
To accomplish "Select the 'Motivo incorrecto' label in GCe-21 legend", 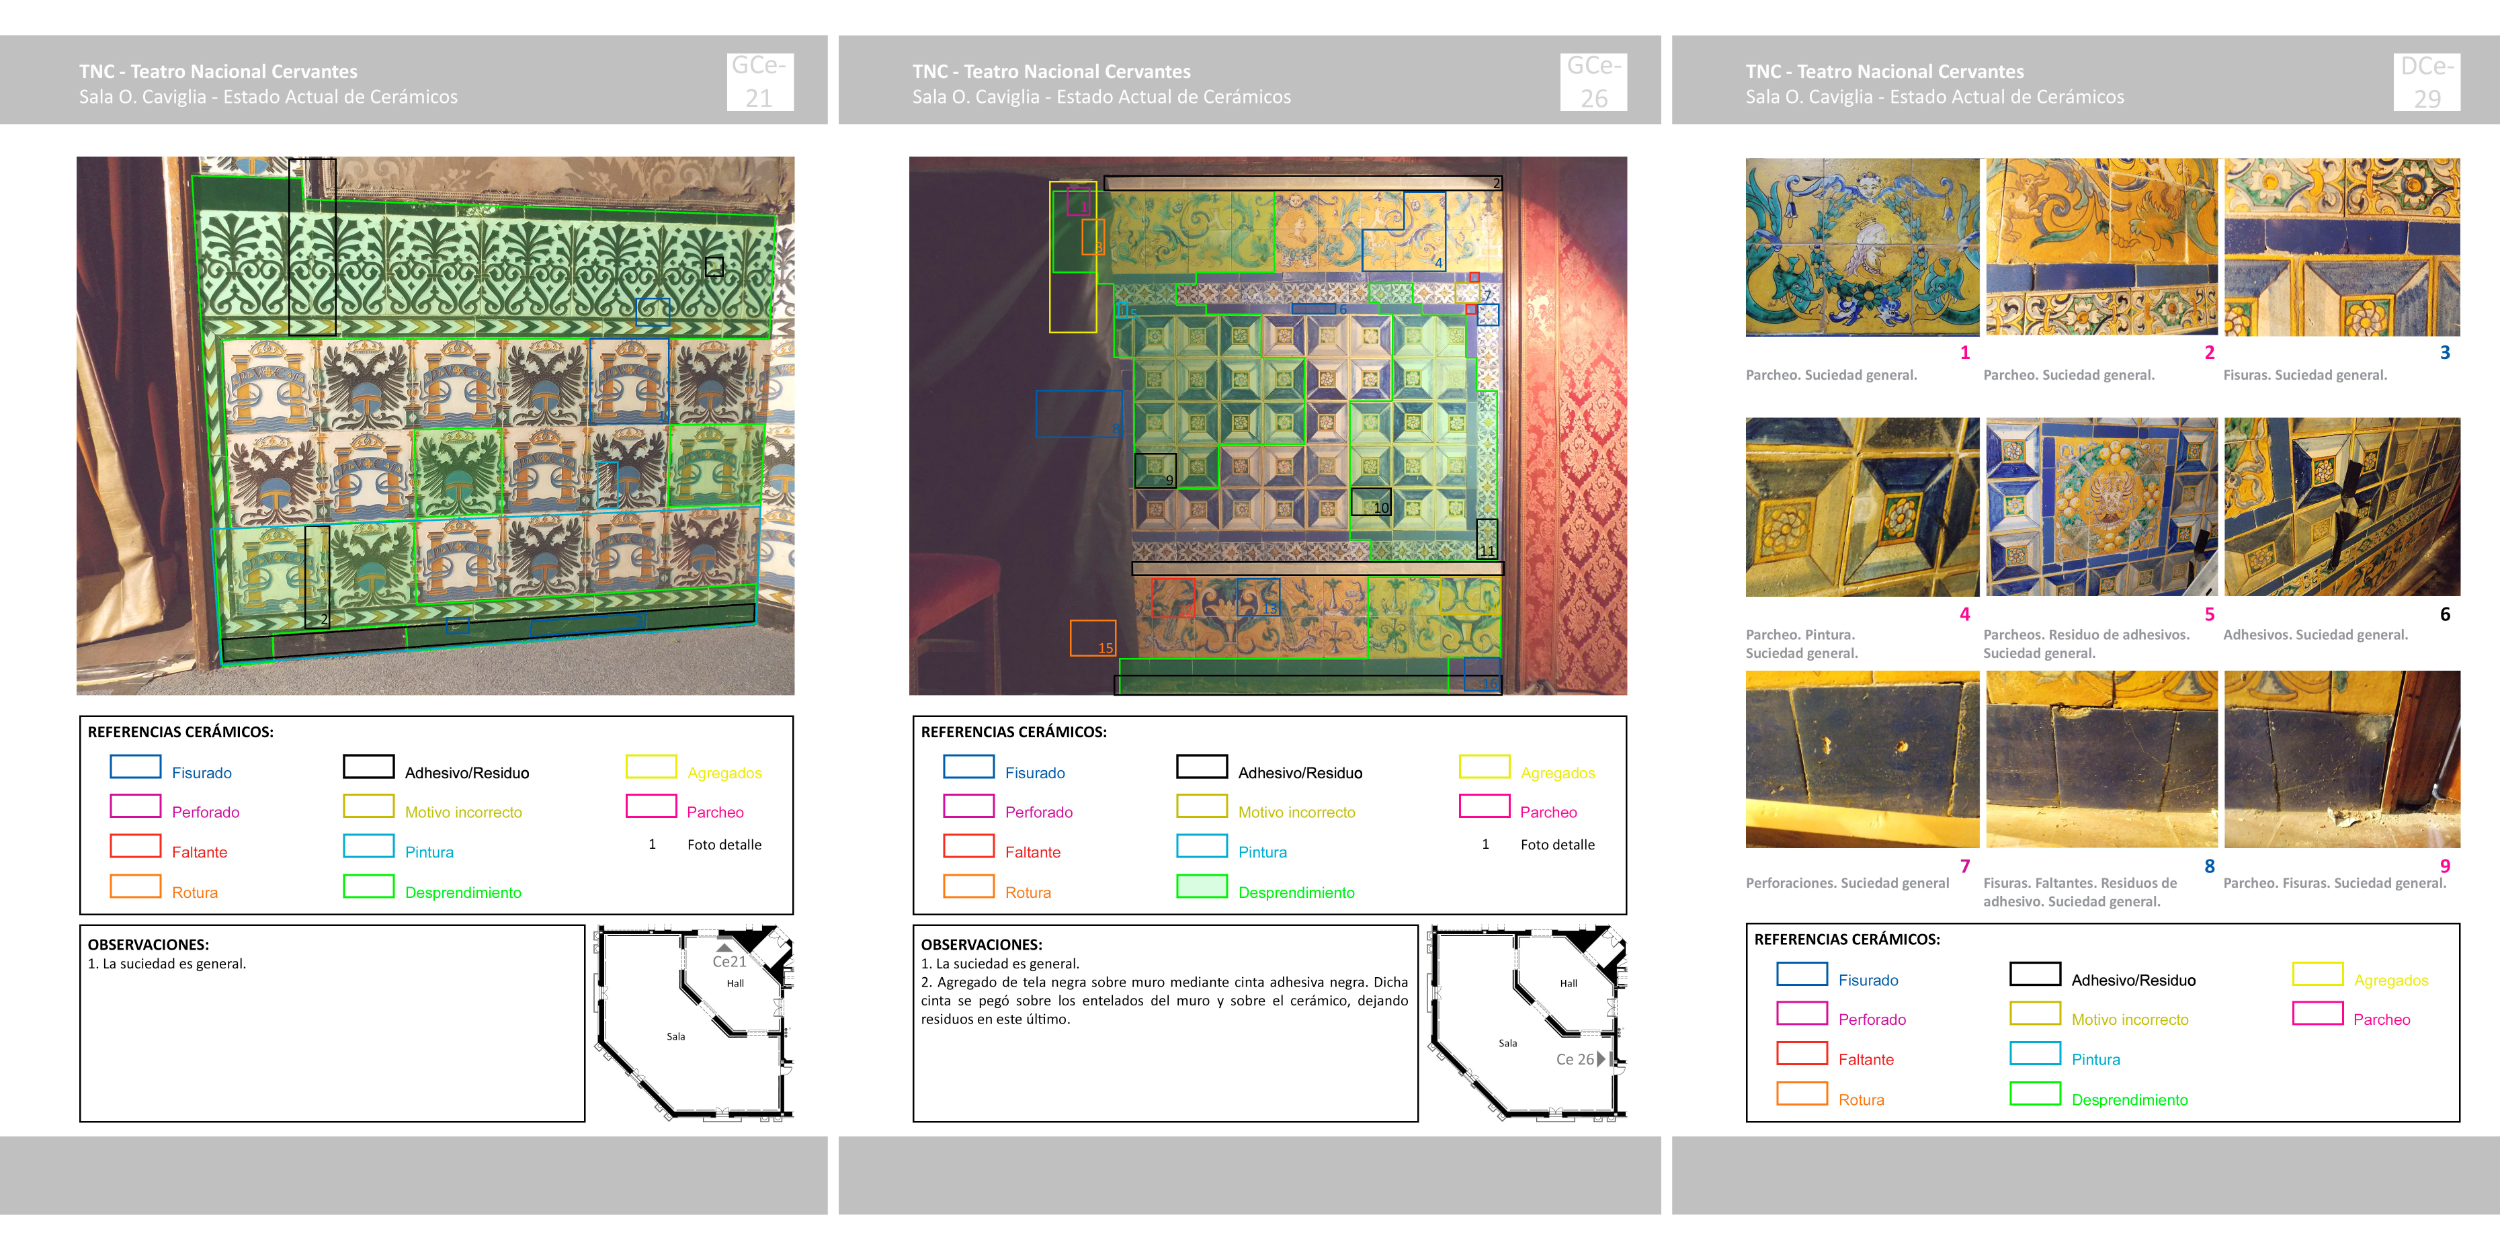I will [463, 812].
